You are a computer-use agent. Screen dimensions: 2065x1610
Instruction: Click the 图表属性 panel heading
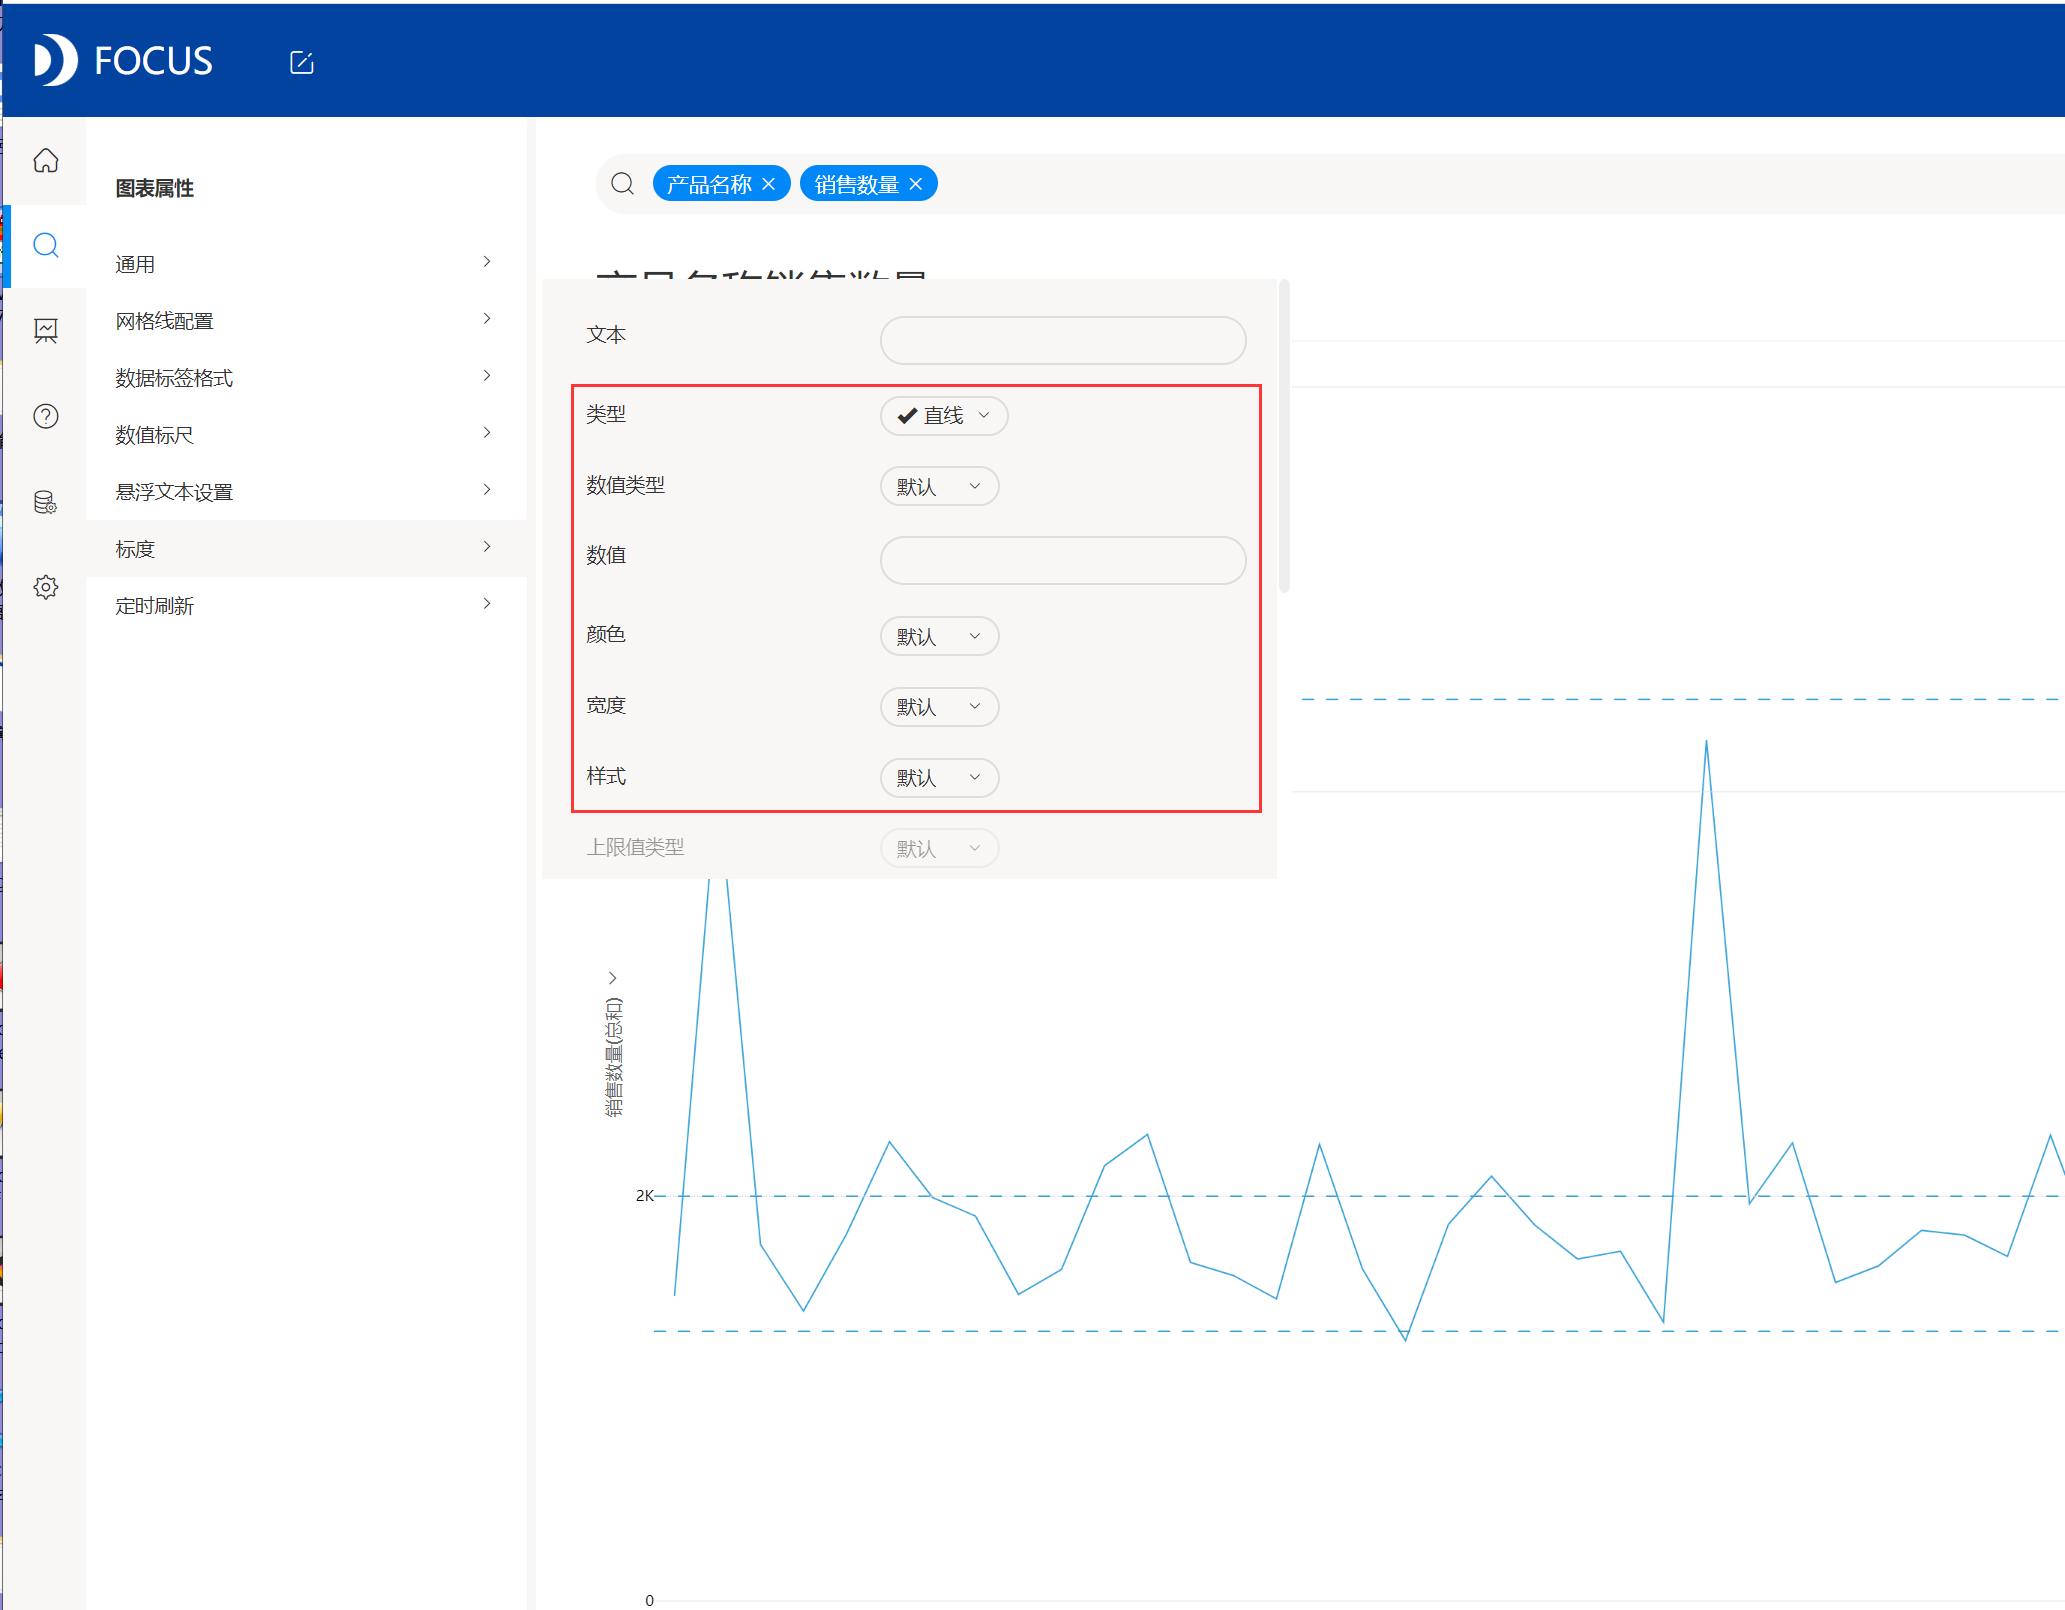click(x=154, y=188)
